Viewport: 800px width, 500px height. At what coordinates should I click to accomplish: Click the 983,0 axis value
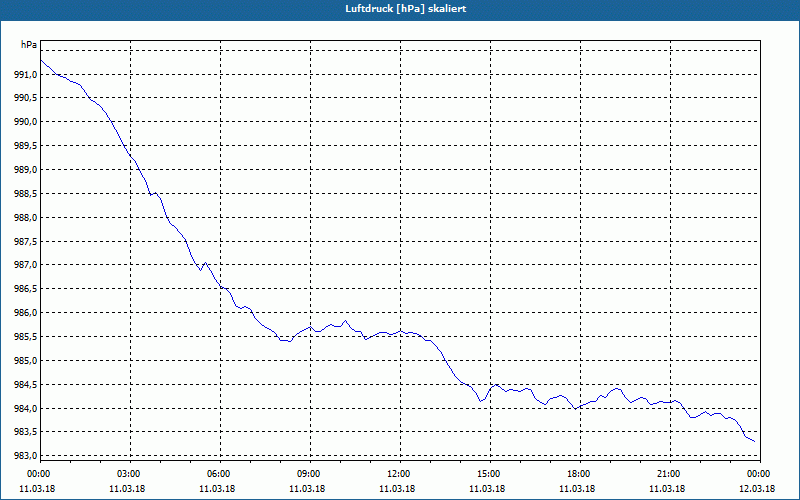pyautogui.click(x=26, y=456)
